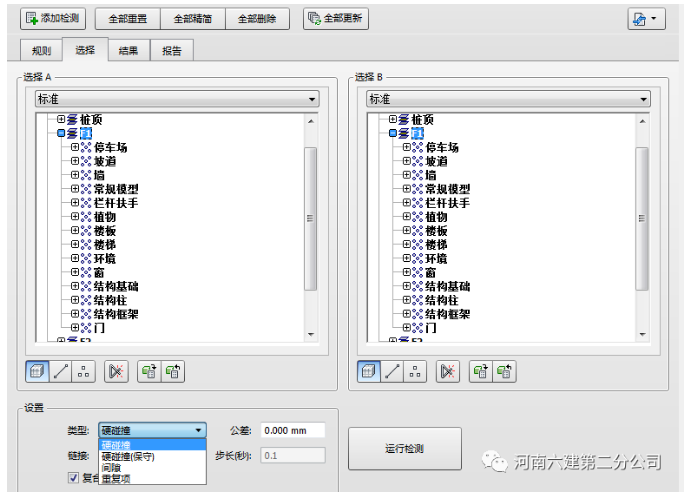Image resolution: width=686 pixels, height=496 pixels.
Task: Toggle lines geometry type in 选择 B
Action: point(392,372)
